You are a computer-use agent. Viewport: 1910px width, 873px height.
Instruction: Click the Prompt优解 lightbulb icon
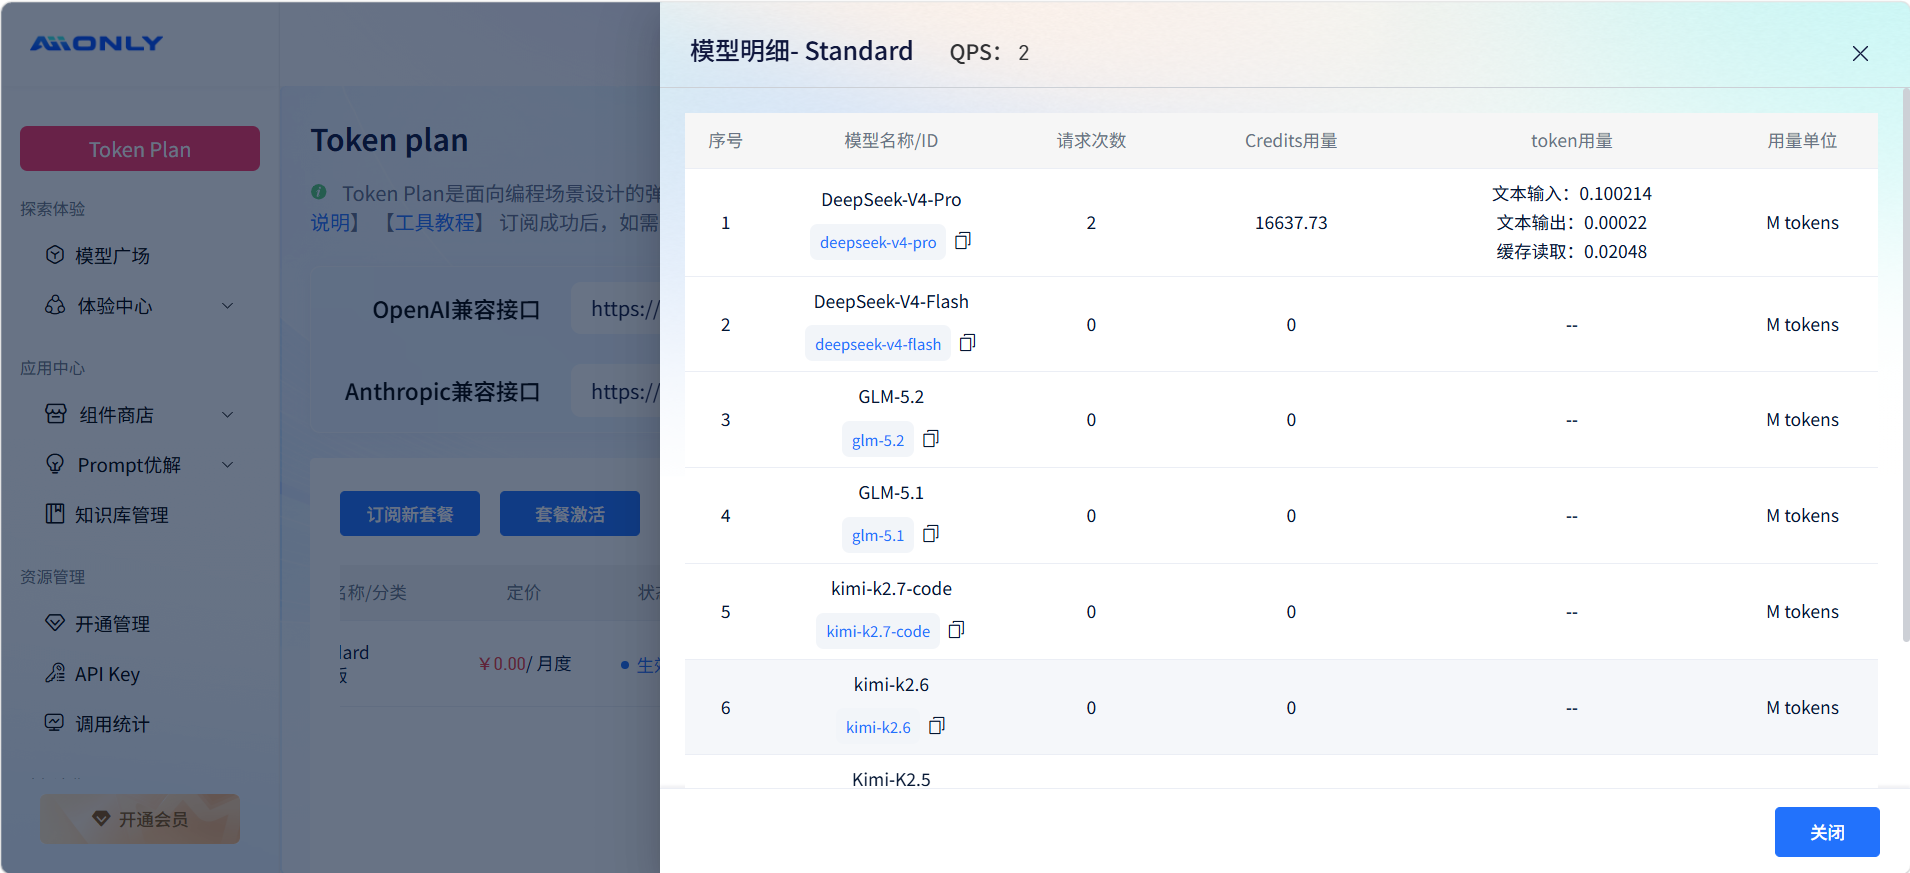coord(55,464)
